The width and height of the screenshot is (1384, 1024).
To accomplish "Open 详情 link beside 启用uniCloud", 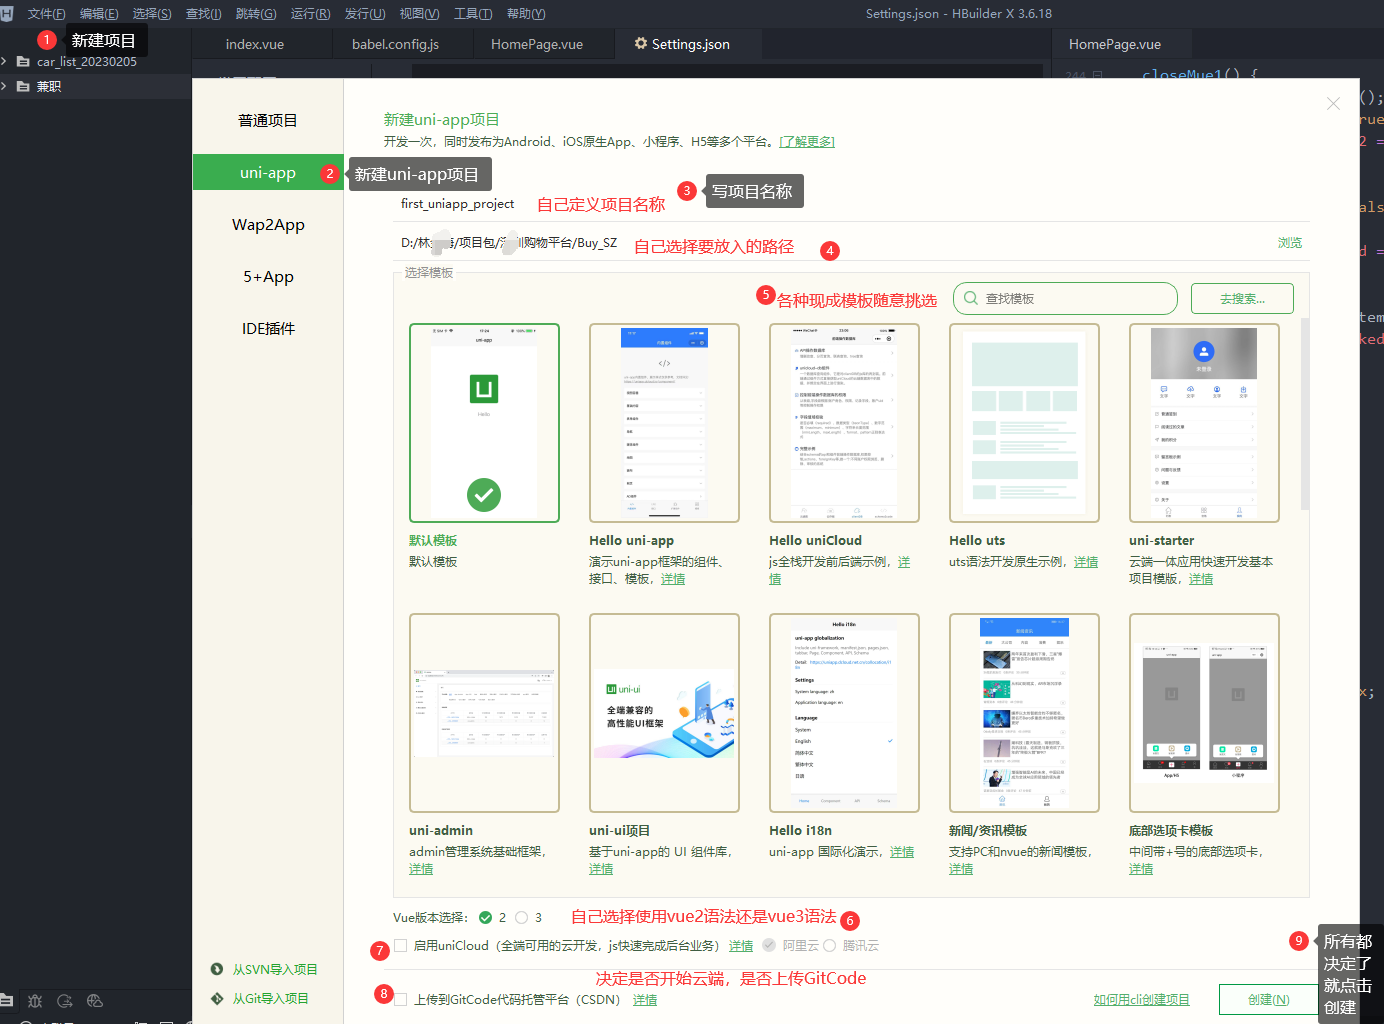I will pyautogui.click(x=741, y=945).
